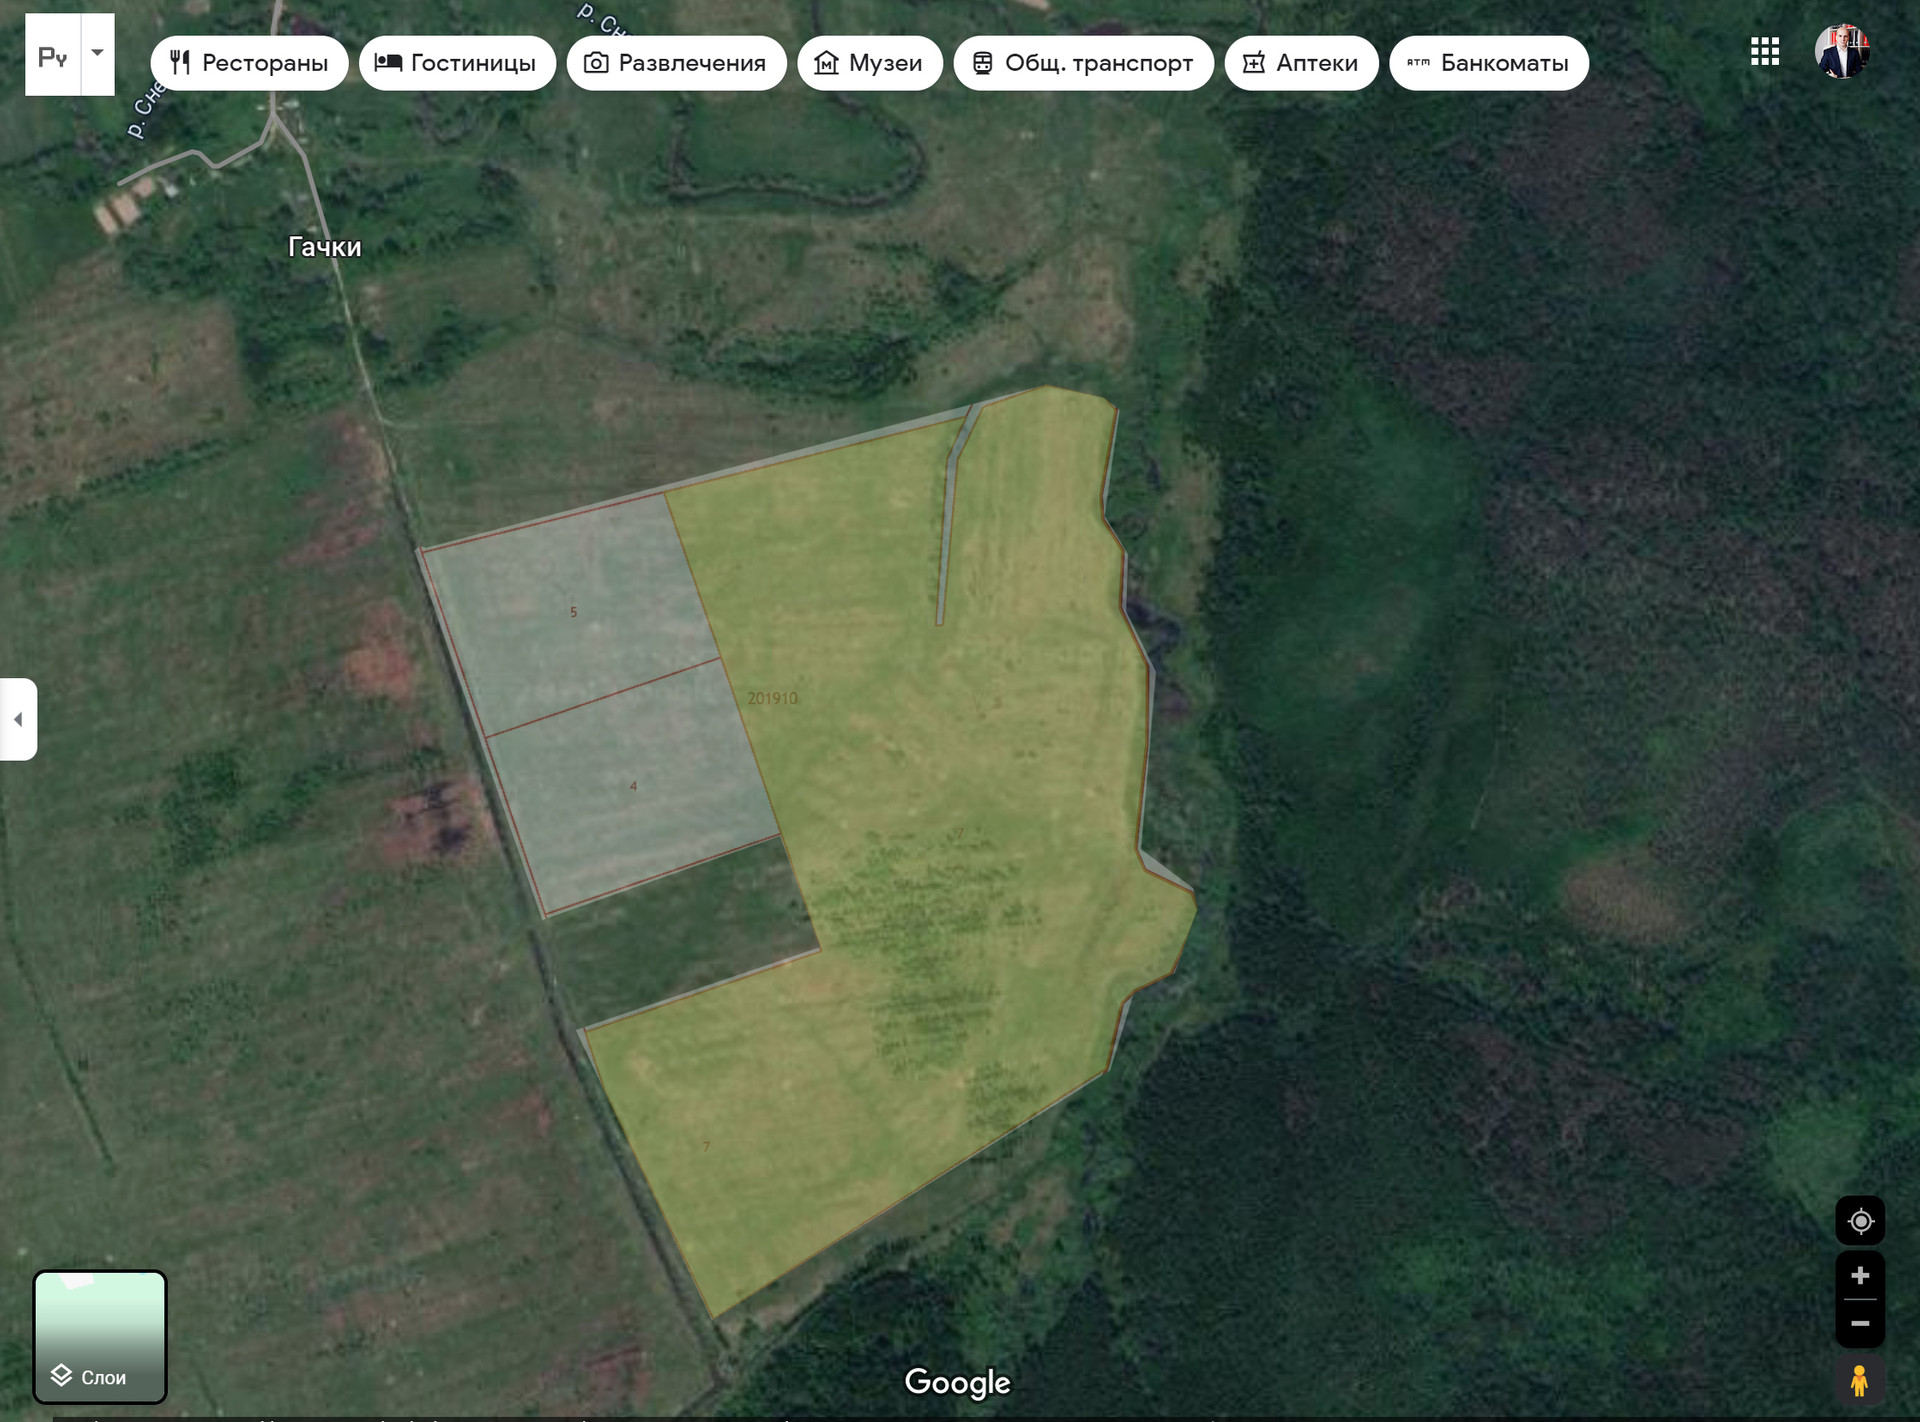Filter map by Гостиницы hotels
Screen dimensions: 1920x1422
pos(457,63)
